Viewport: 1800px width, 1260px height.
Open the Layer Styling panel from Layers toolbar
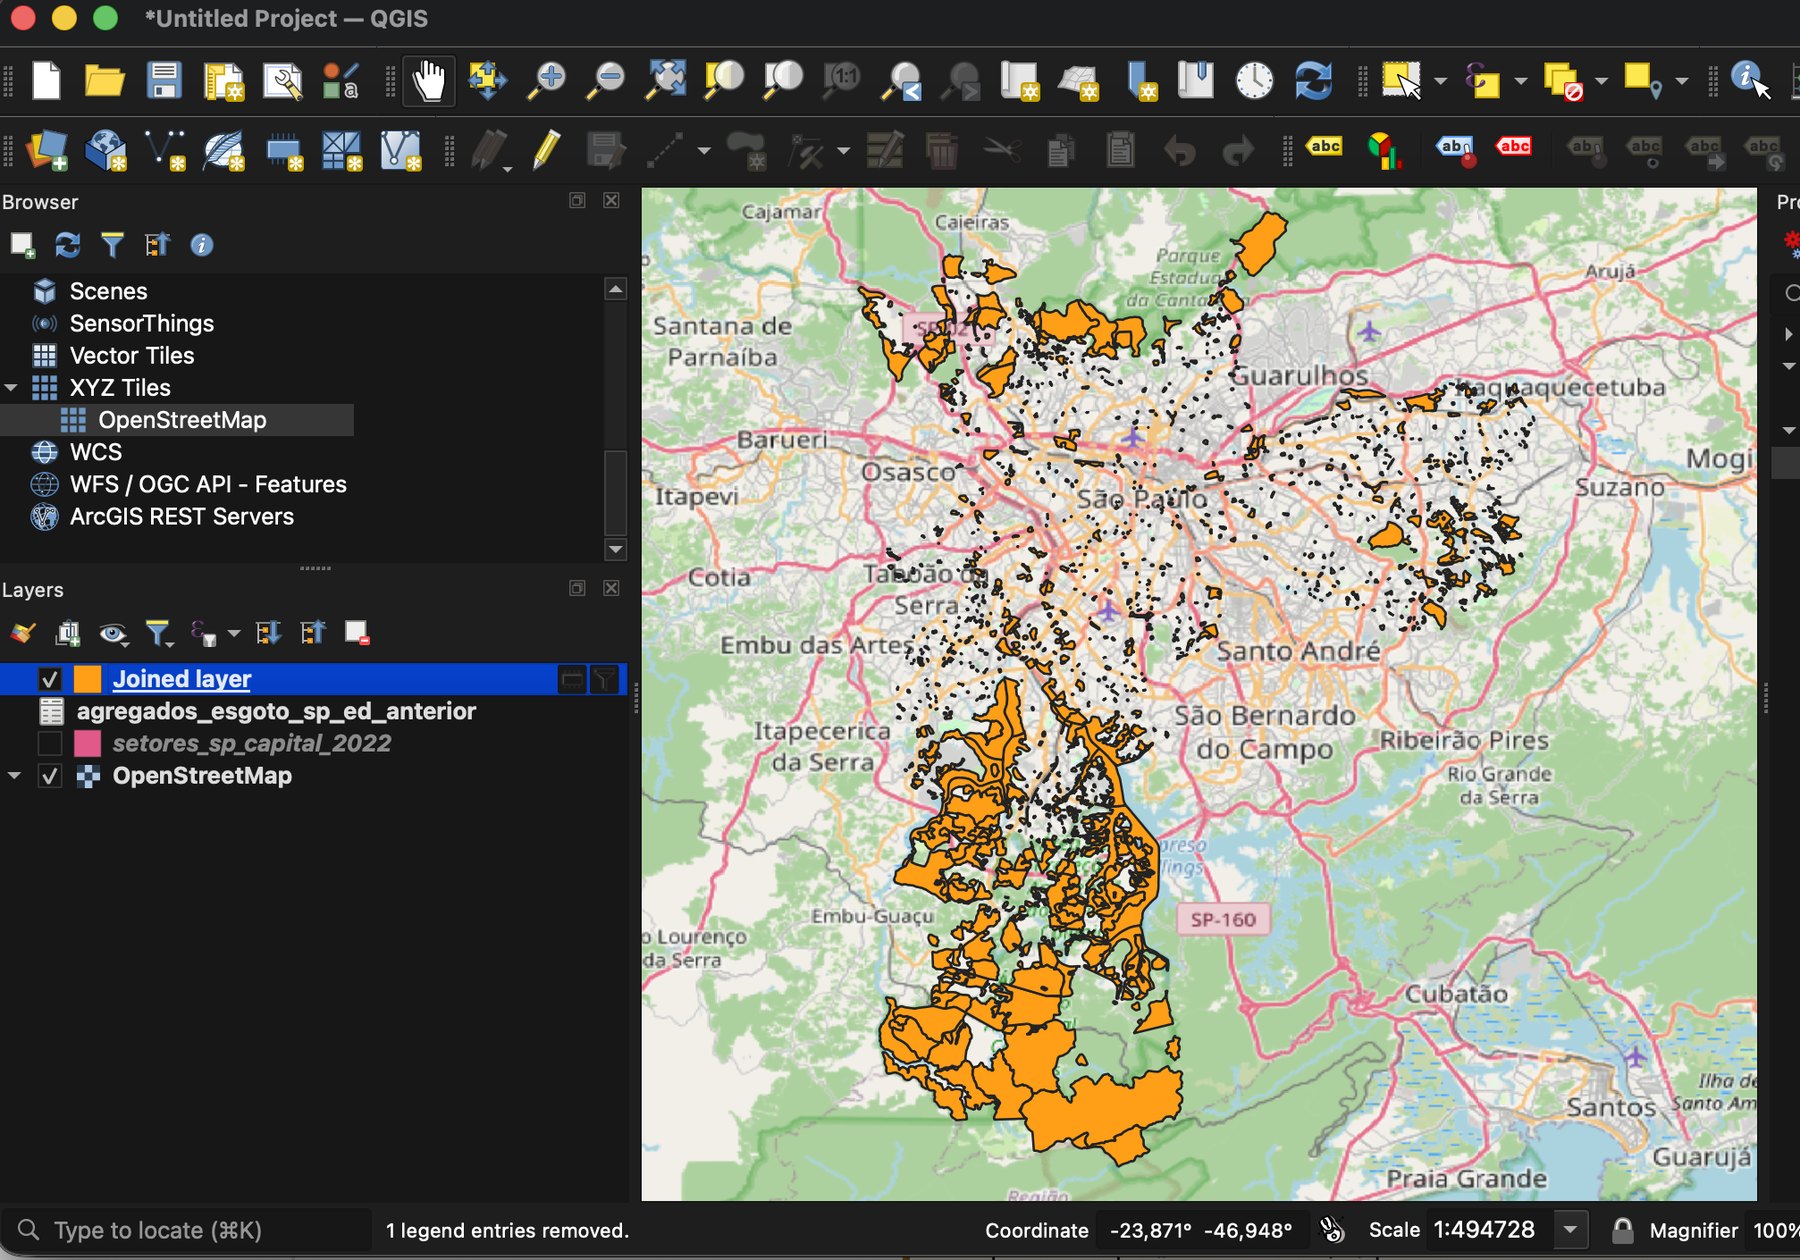tap(23, 632)
